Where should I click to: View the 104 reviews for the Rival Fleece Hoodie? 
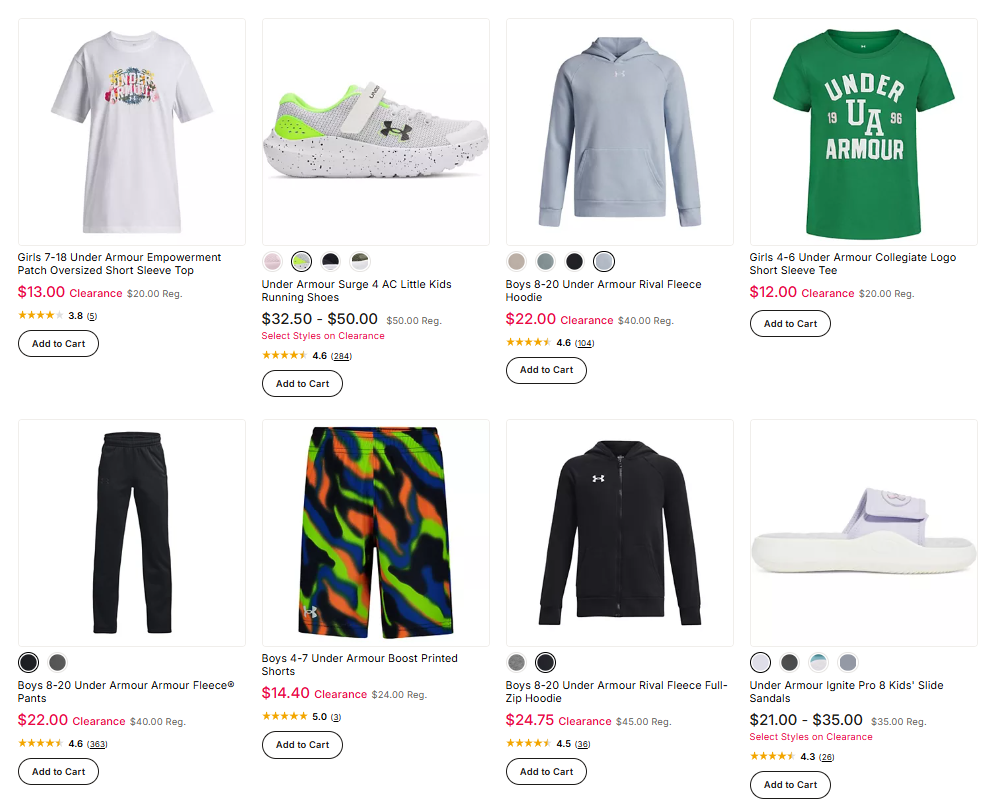click(x=585, y=342)
